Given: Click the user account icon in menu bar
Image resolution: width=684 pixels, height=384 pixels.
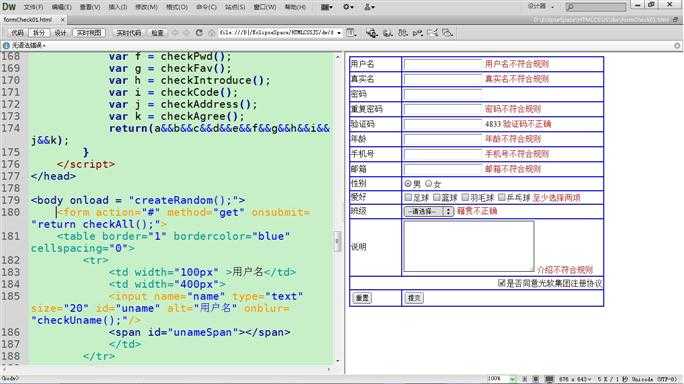Looking at the screenshot, I should click(369, 7).
